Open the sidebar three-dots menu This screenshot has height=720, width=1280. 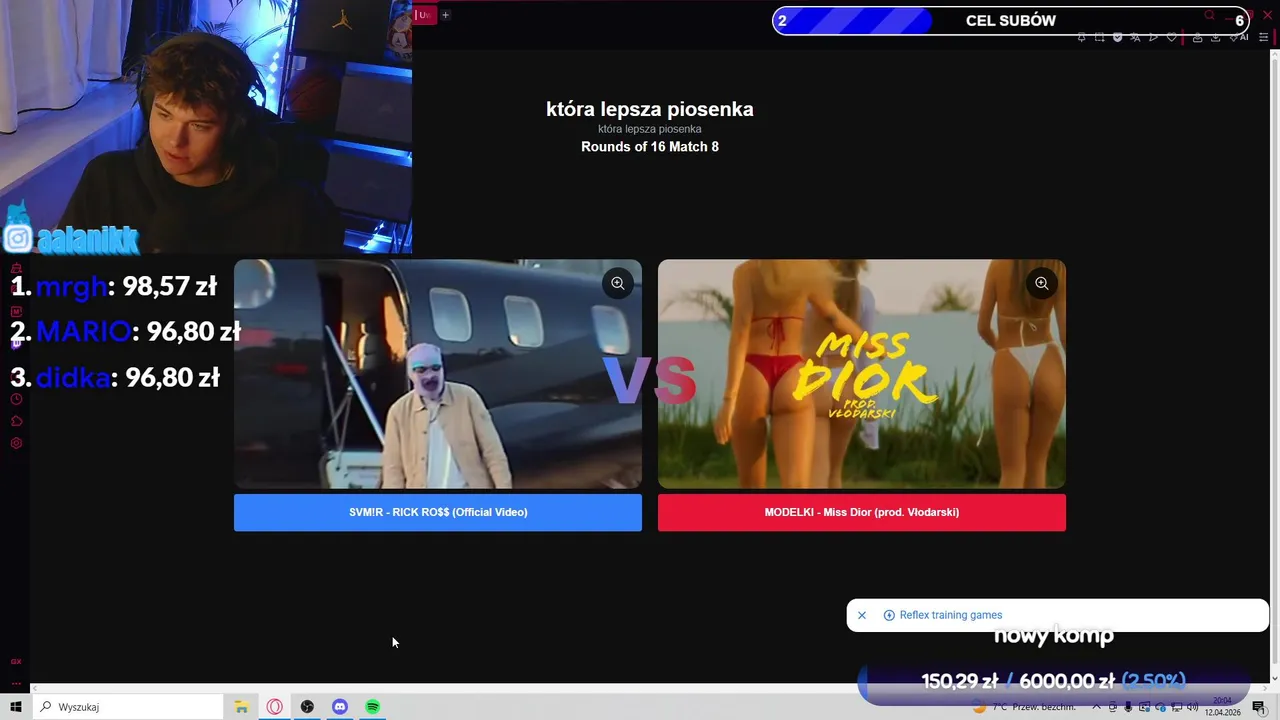(16, 683)
